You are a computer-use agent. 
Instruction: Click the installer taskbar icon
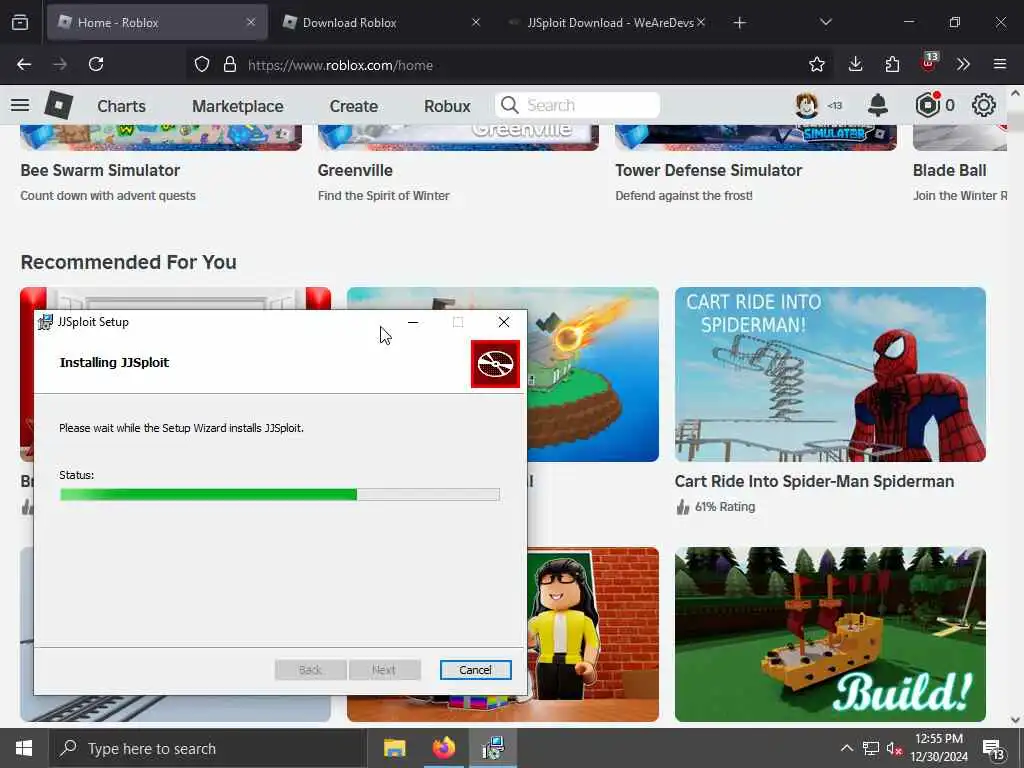point(492,748)
